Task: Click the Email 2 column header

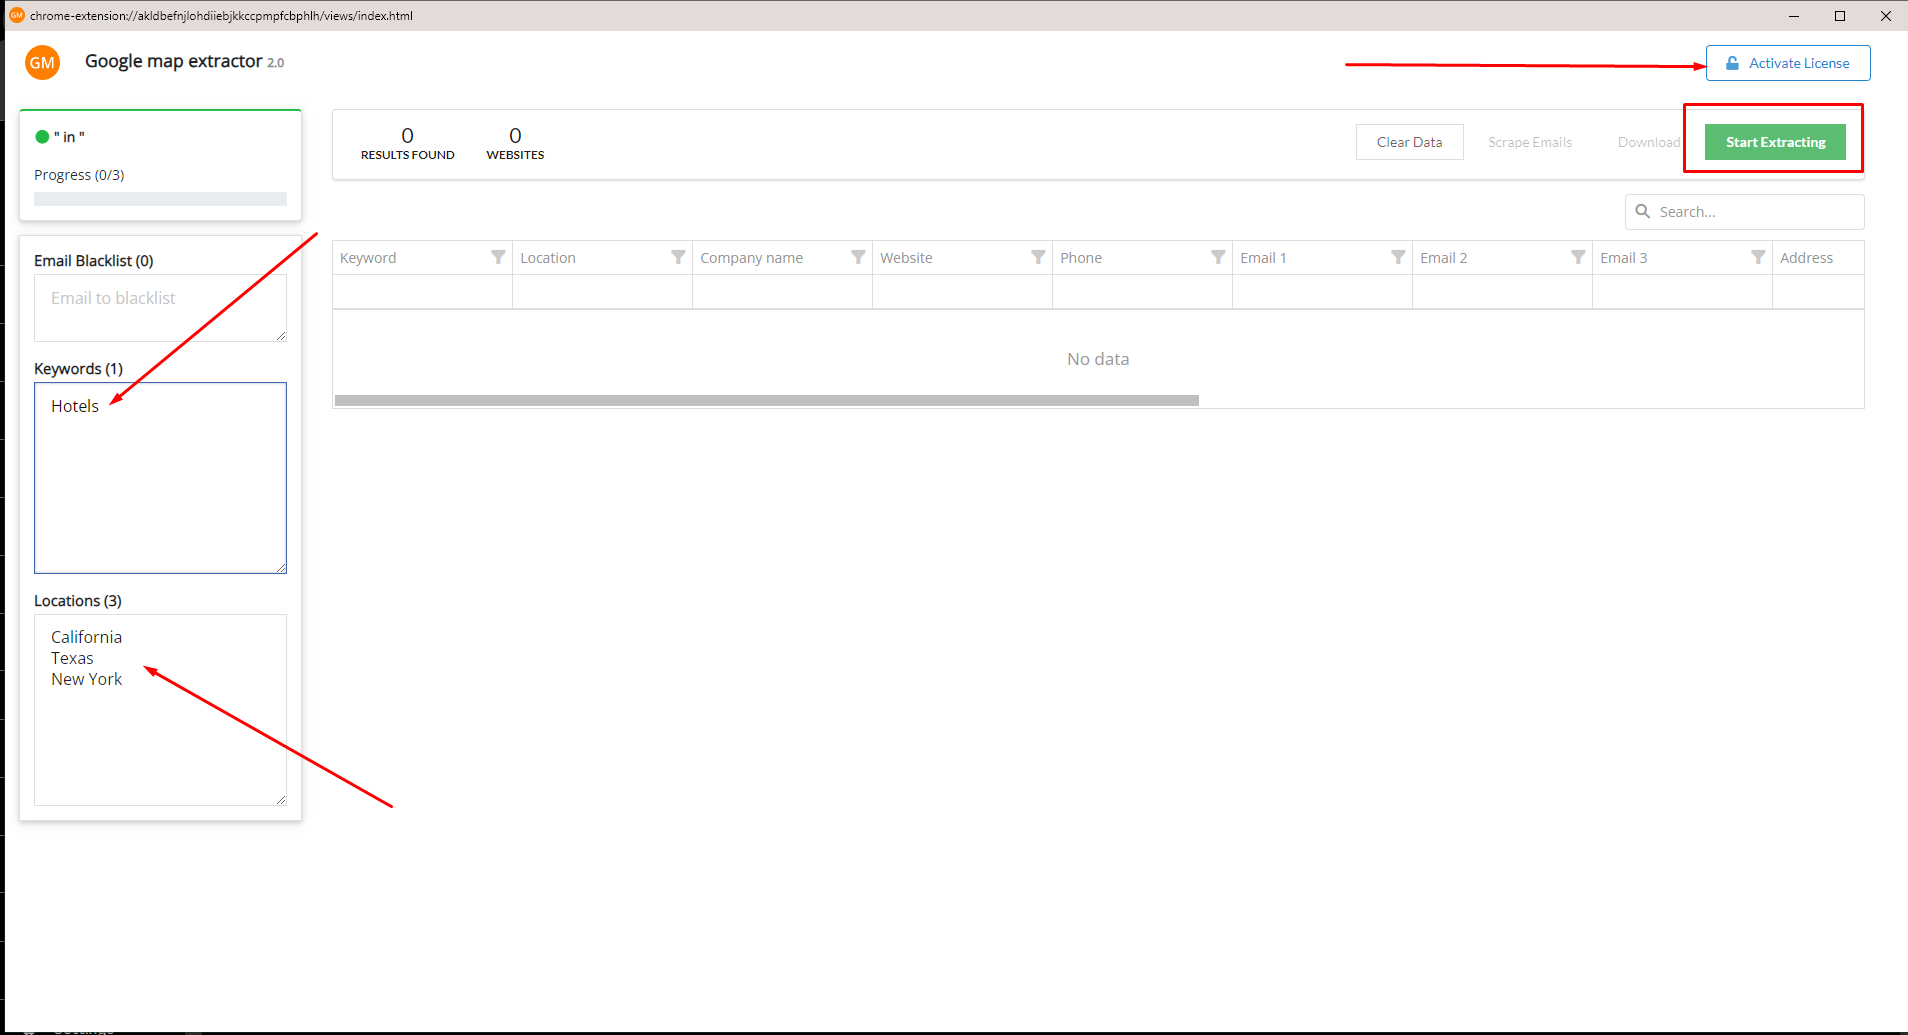Action: tap(1502, 257)
